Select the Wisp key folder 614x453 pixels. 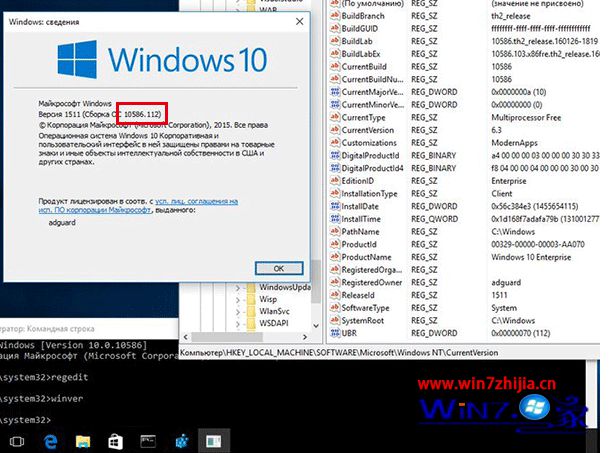click(x=251, y=300)
